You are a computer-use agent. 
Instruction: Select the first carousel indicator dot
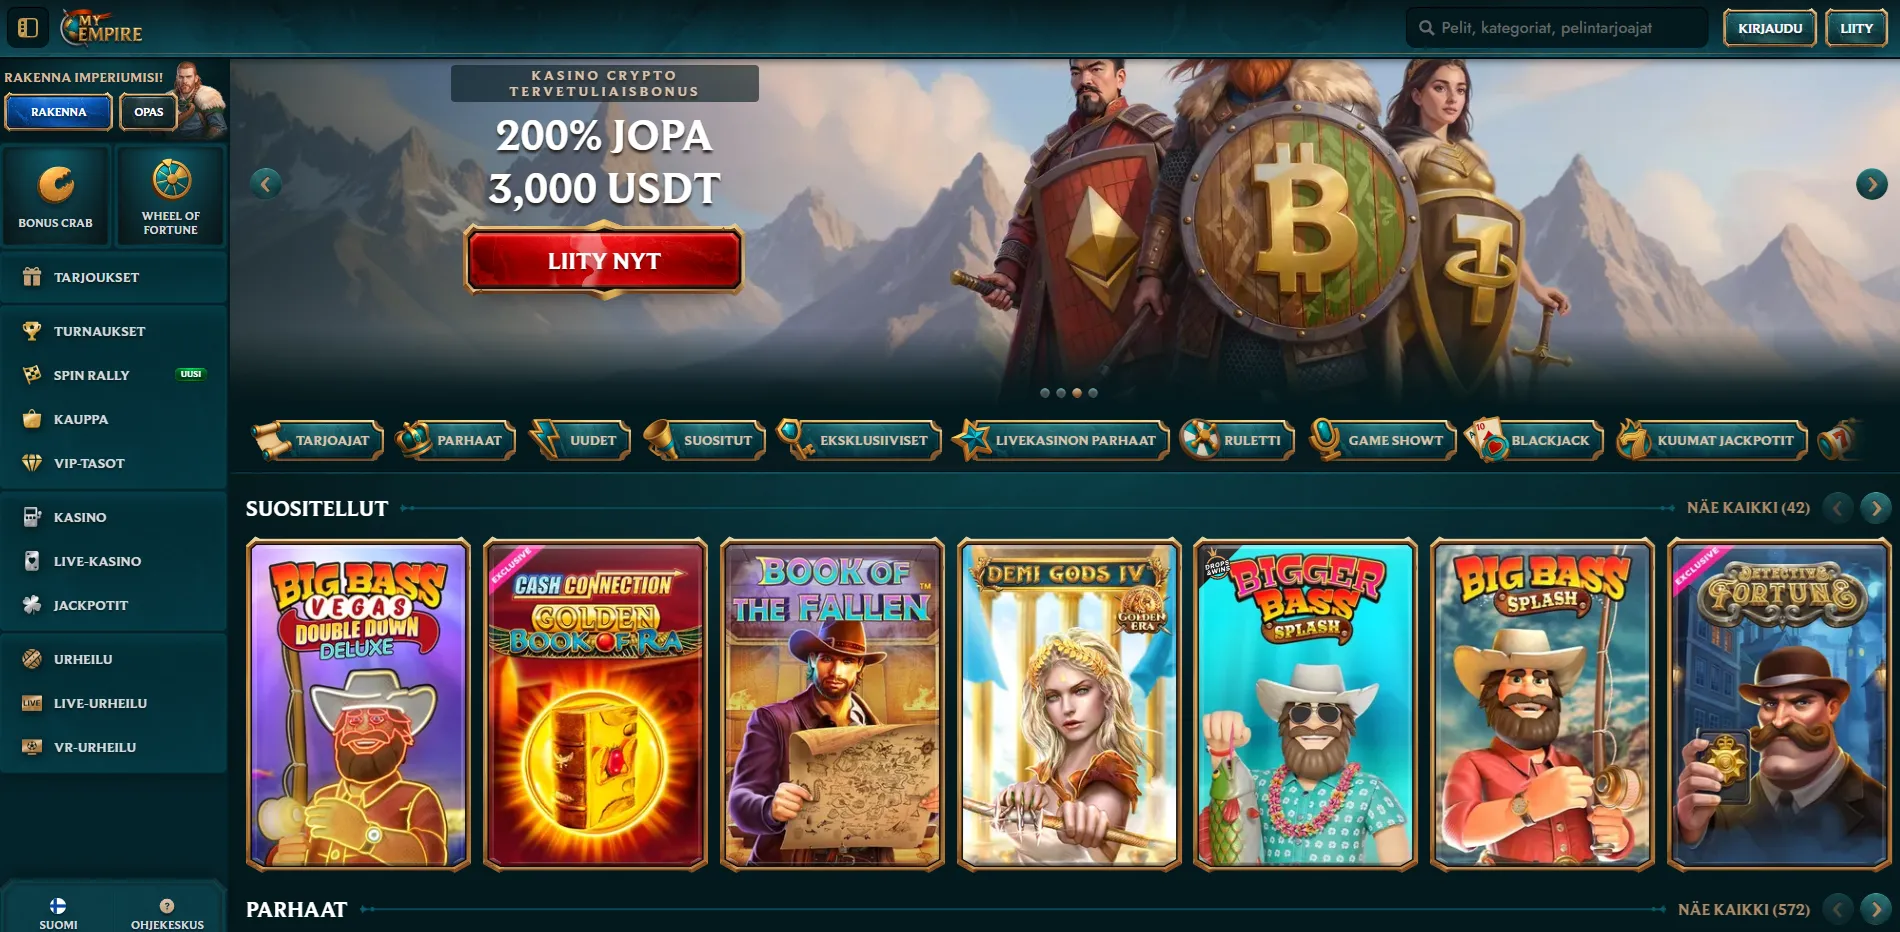(1045, 393)
